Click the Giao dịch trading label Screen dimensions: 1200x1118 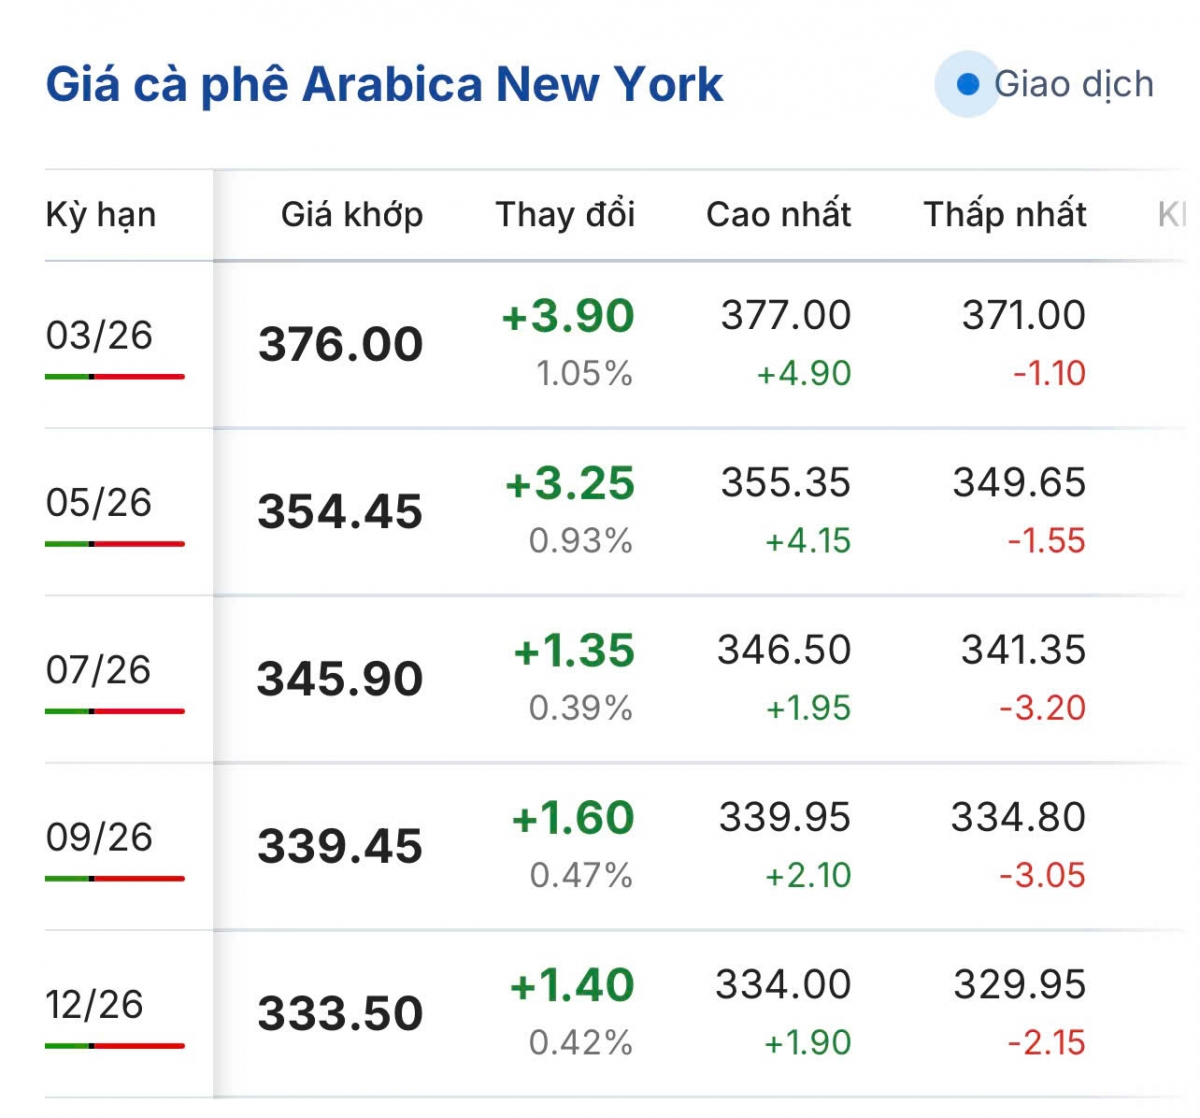click(x=1073, y=85)
